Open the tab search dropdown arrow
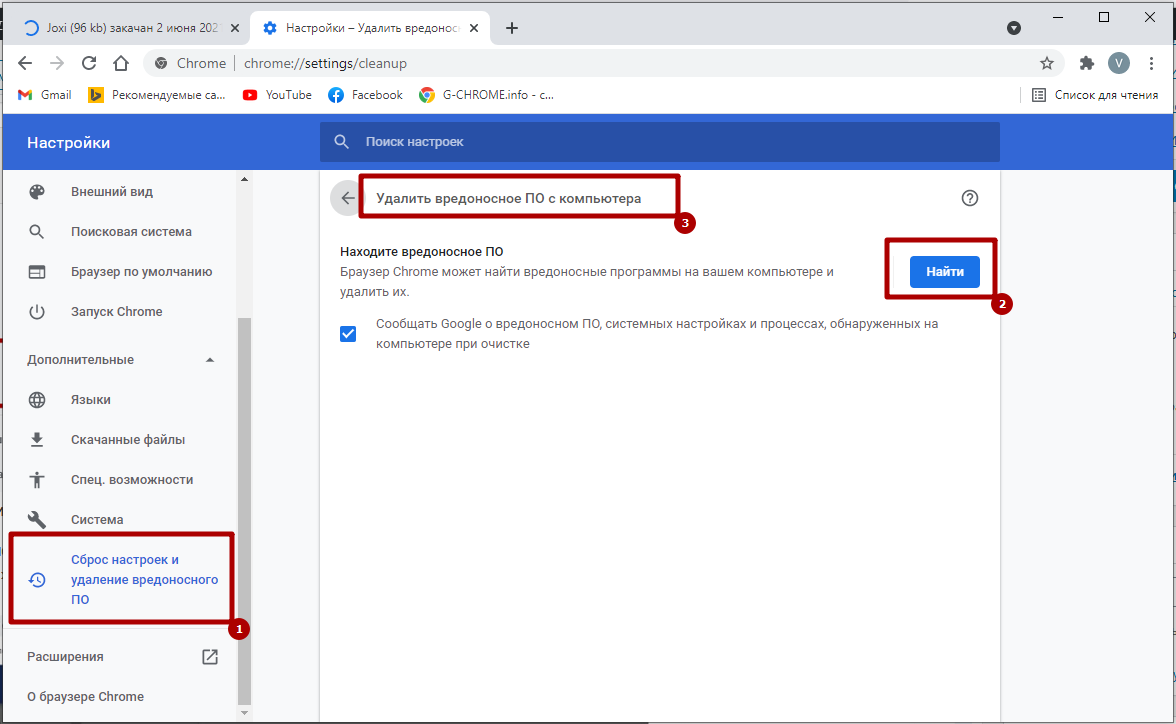 click(x=1014, y=28)
